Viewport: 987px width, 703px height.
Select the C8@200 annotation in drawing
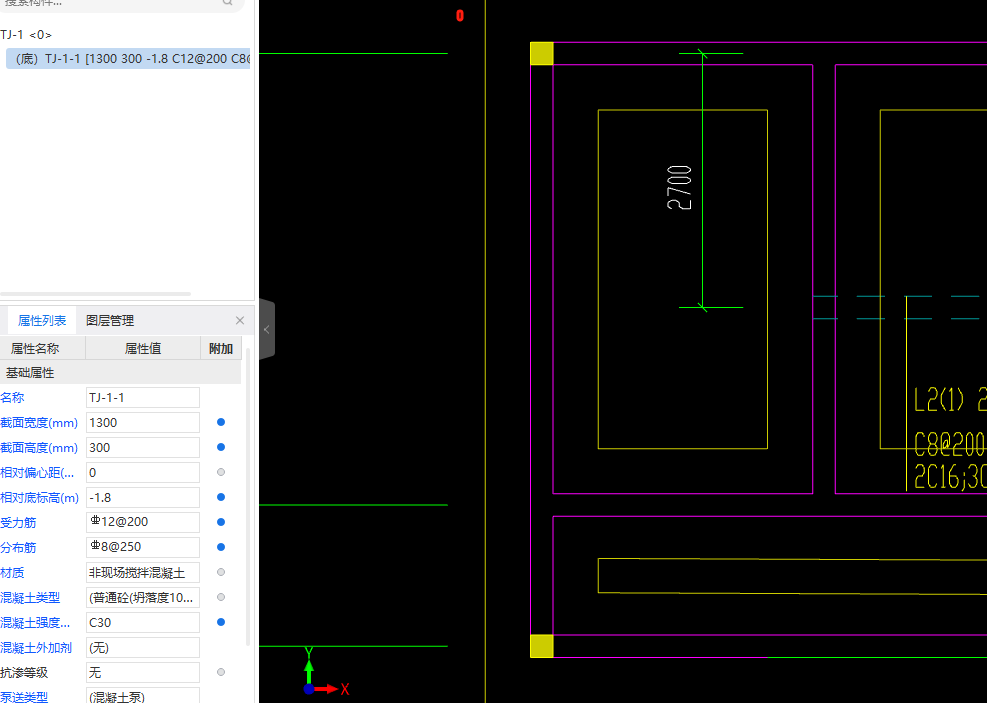(950, 446)
